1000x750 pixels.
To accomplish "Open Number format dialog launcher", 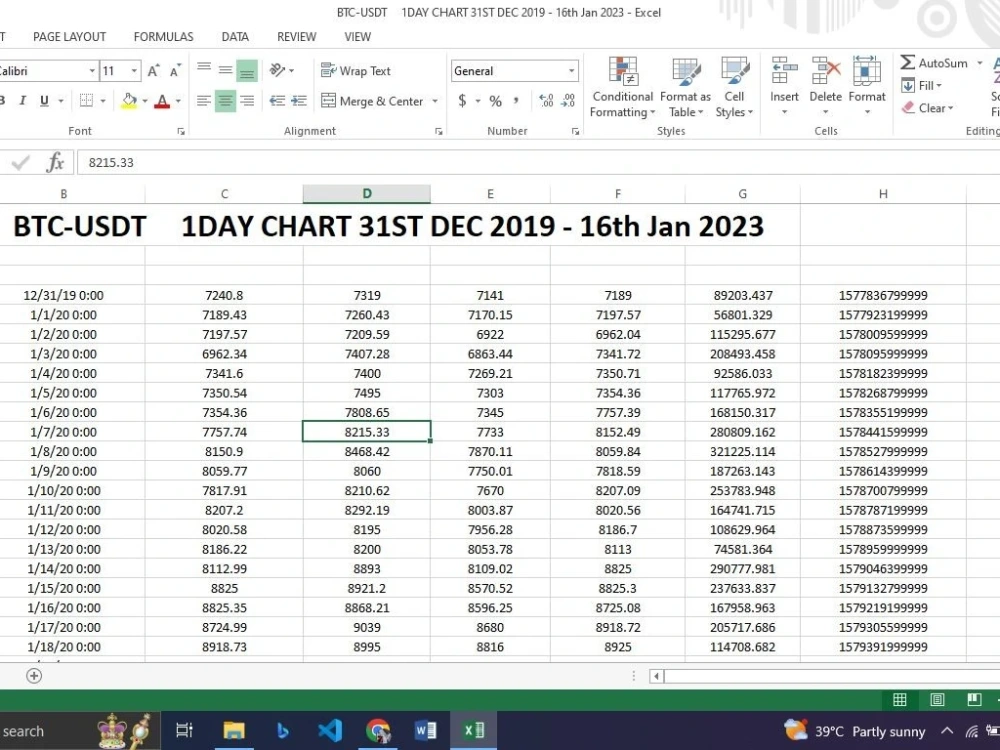I will 576,131.
